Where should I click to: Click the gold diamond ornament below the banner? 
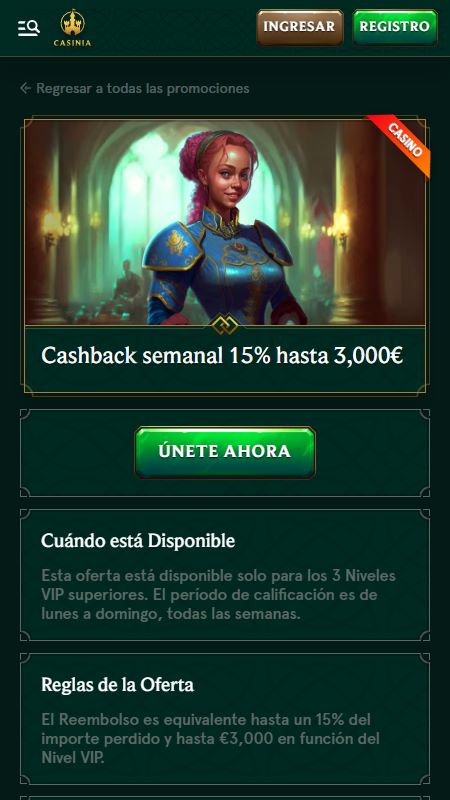tap(224, 325)
